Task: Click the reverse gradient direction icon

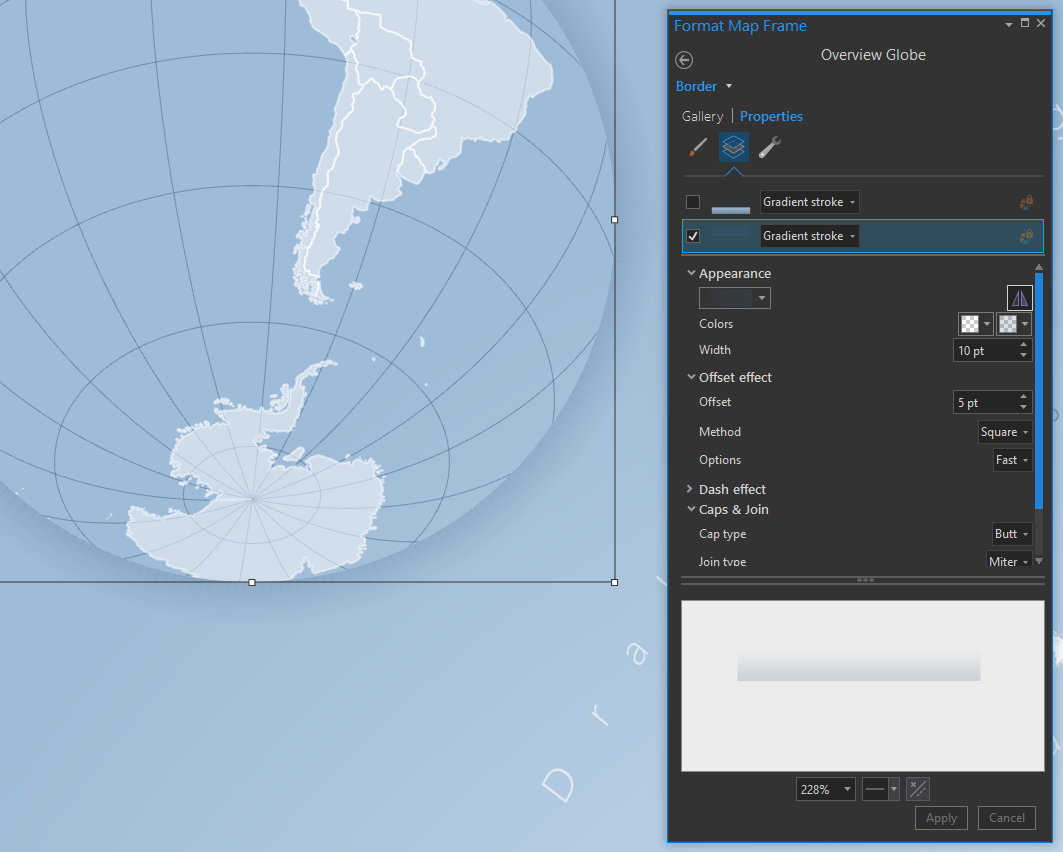Action: 1019,298
